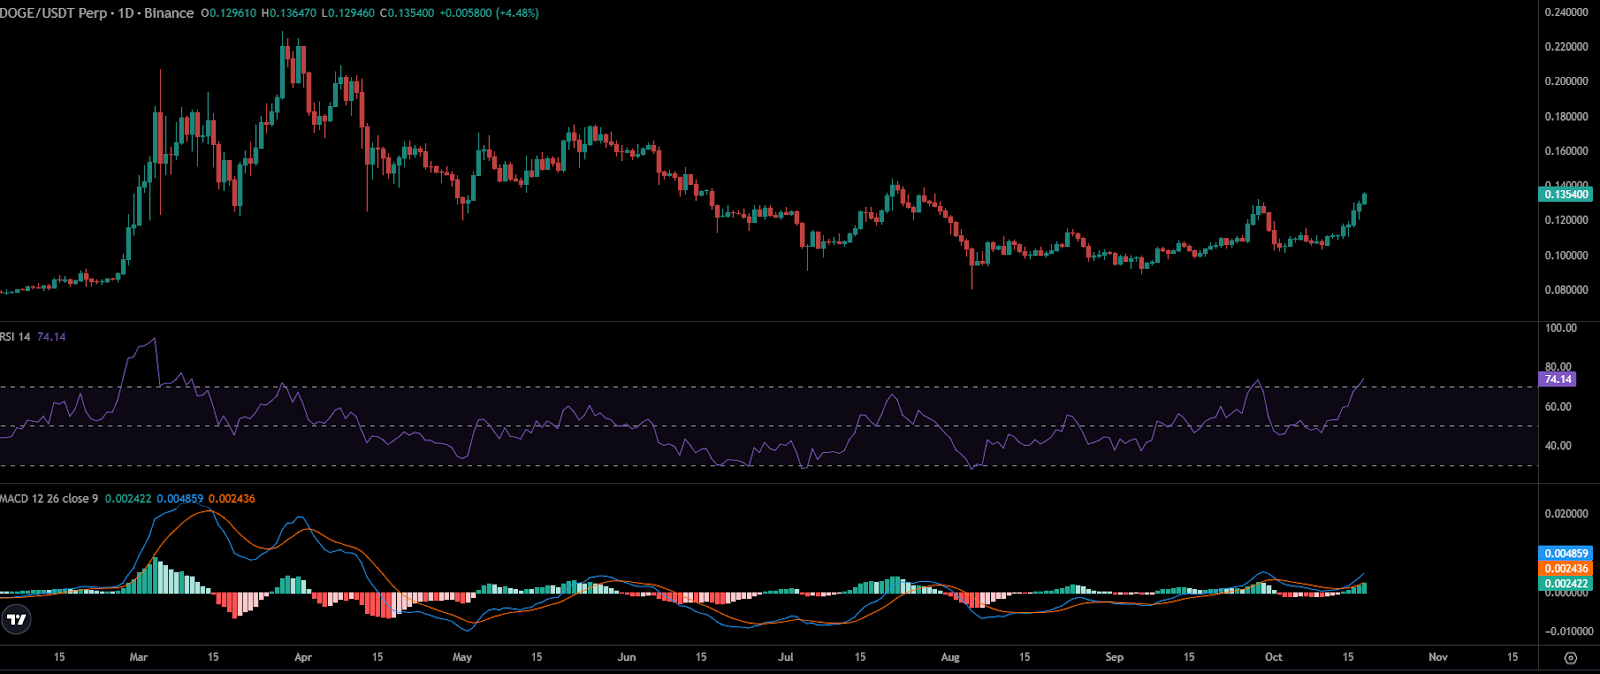
Task: Select the purple RSI value tag 74.14 on axis
Action: 1558,380
